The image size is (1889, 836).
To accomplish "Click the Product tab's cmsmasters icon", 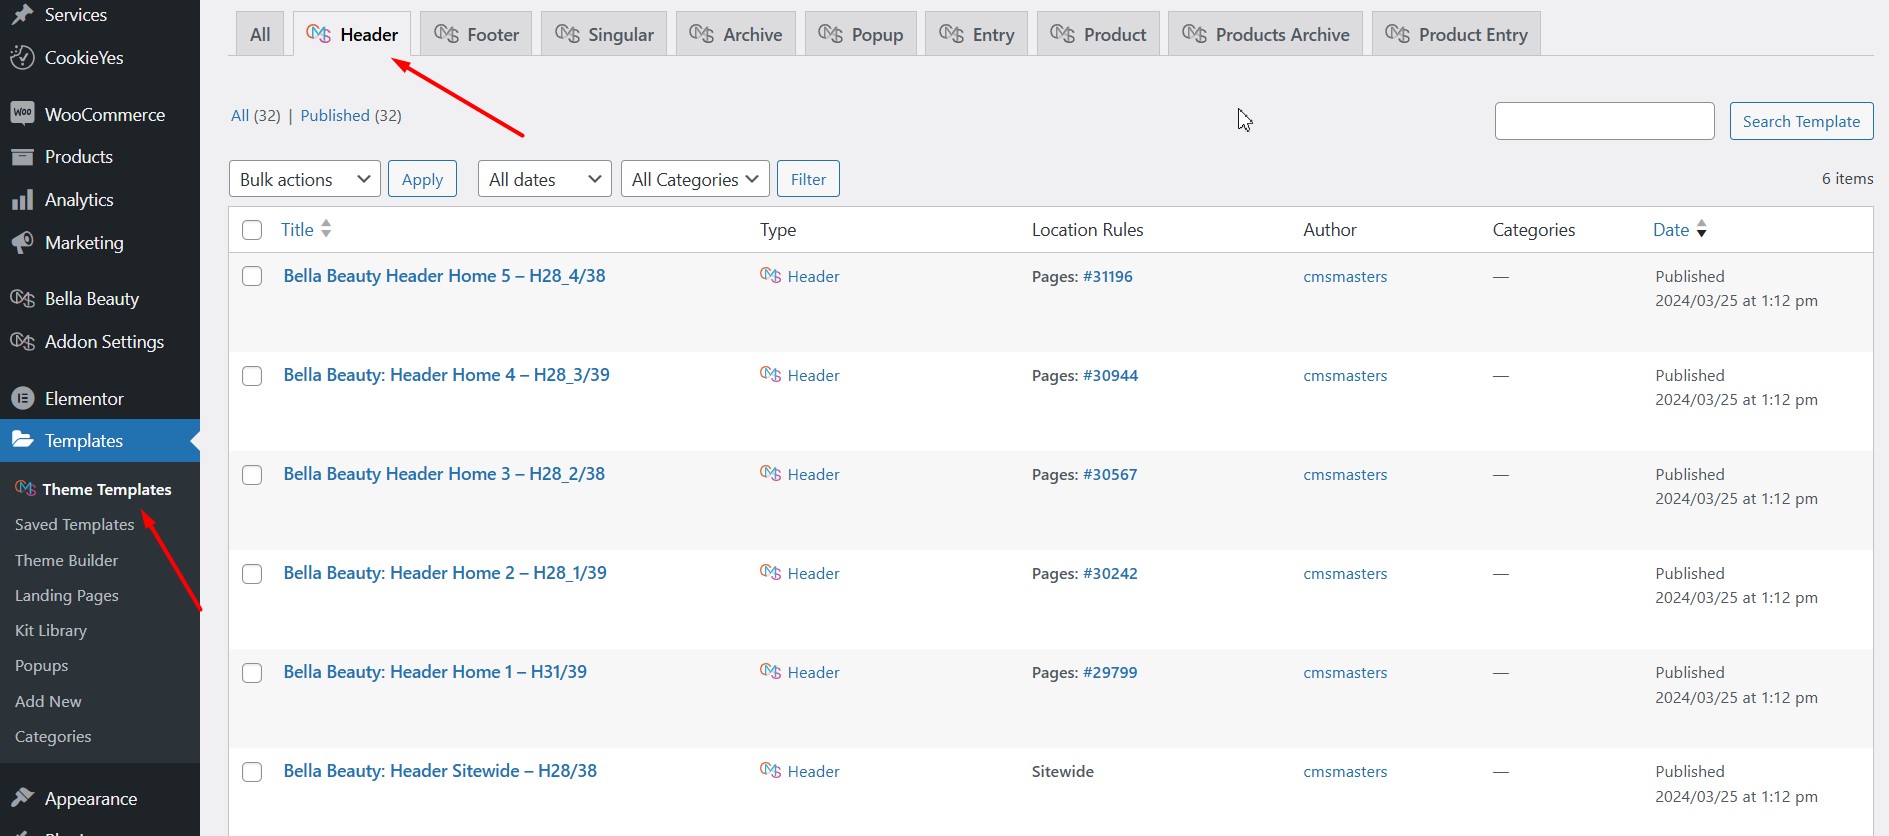I will click(1063, 34).
